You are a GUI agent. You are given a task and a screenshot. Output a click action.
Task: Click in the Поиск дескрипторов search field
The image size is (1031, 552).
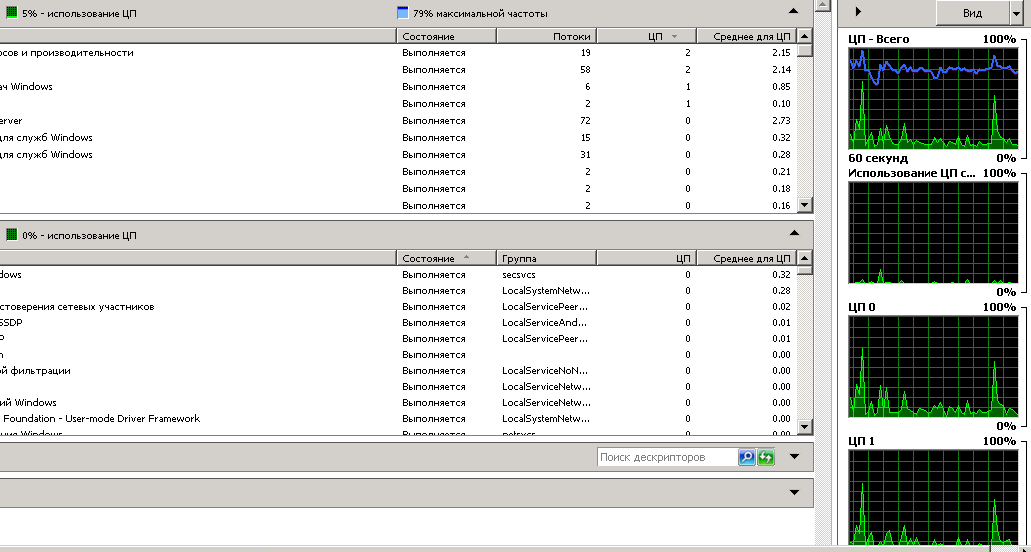click(666, 457)
